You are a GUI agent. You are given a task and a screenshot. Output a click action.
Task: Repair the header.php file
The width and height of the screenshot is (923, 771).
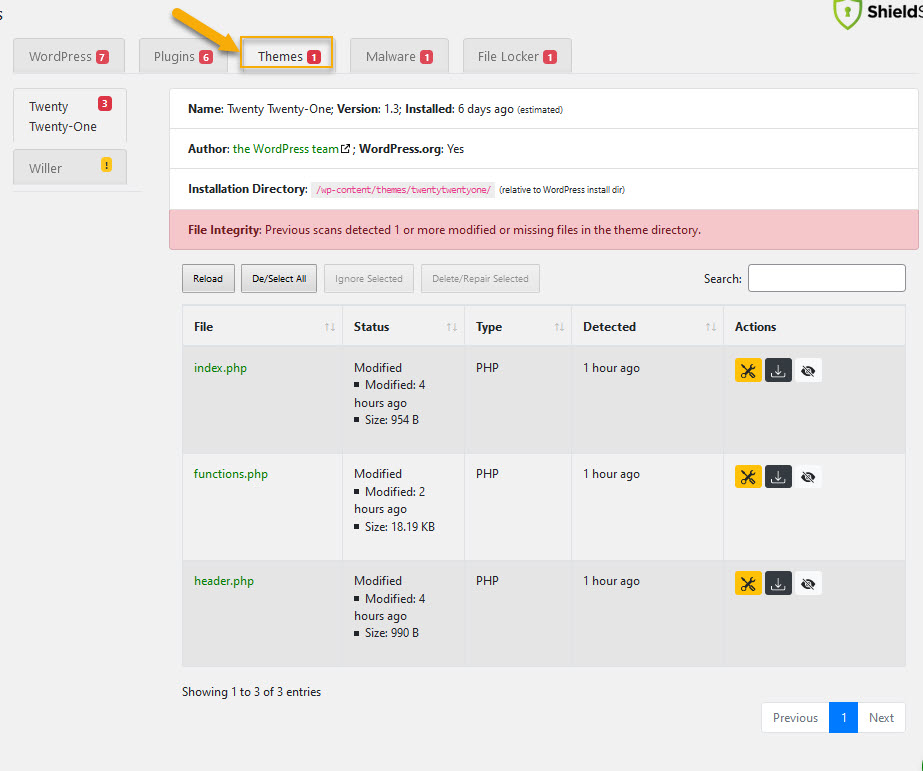tap(748, 583)
